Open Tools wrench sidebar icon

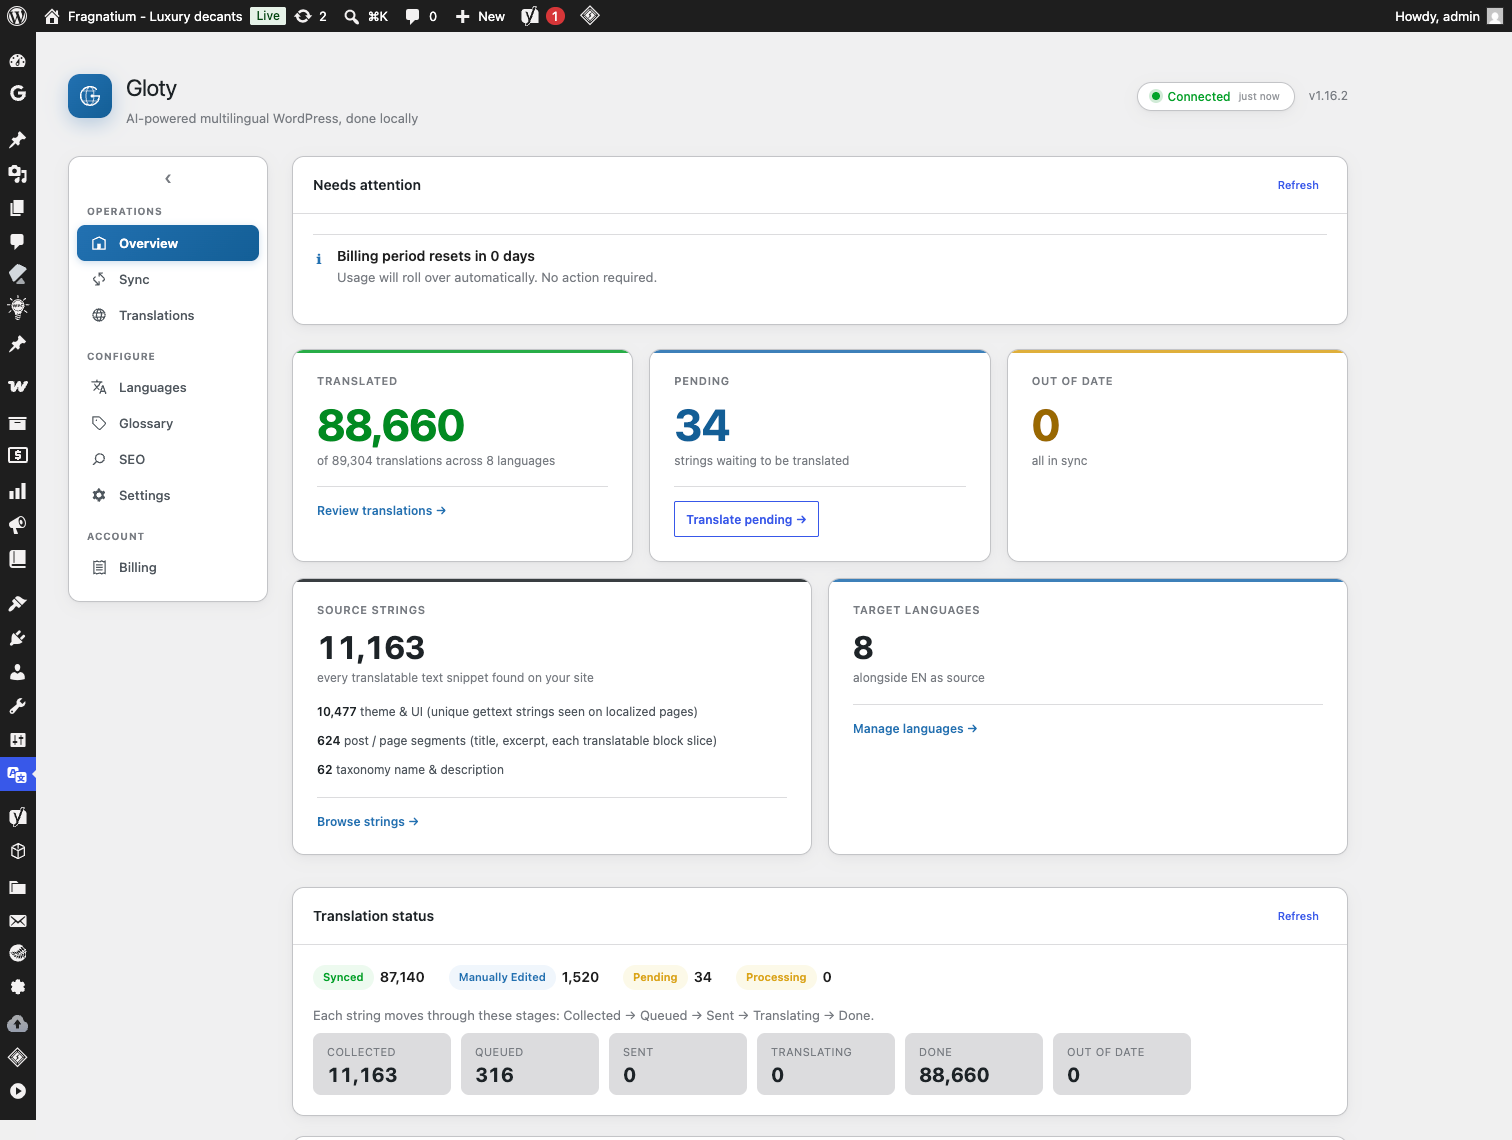[x=17, y=706]
